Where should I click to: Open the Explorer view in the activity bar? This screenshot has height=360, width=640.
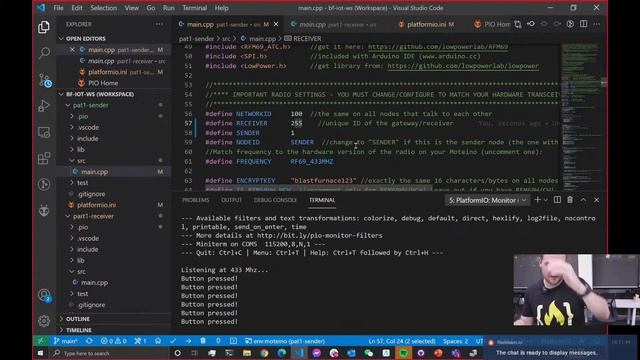[44, 27]
